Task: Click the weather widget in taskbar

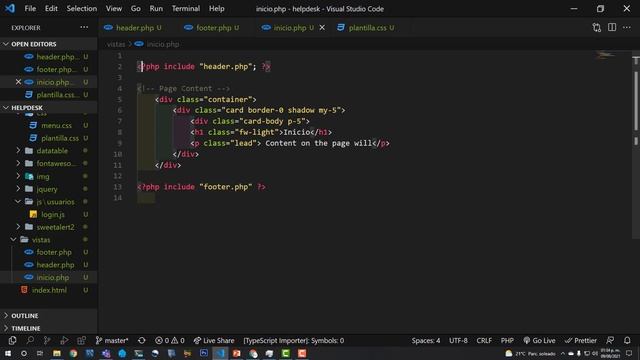Action: pos(530,353)
